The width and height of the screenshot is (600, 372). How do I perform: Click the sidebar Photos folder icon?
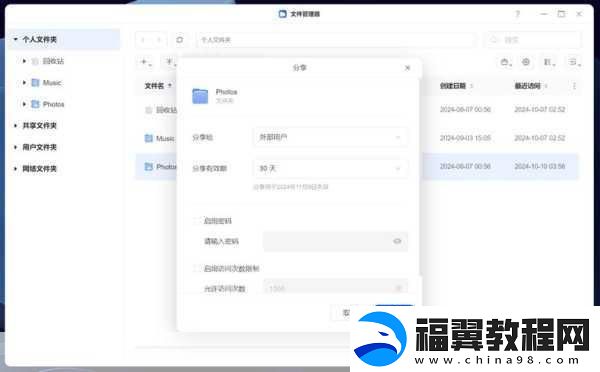pos(35,104)
